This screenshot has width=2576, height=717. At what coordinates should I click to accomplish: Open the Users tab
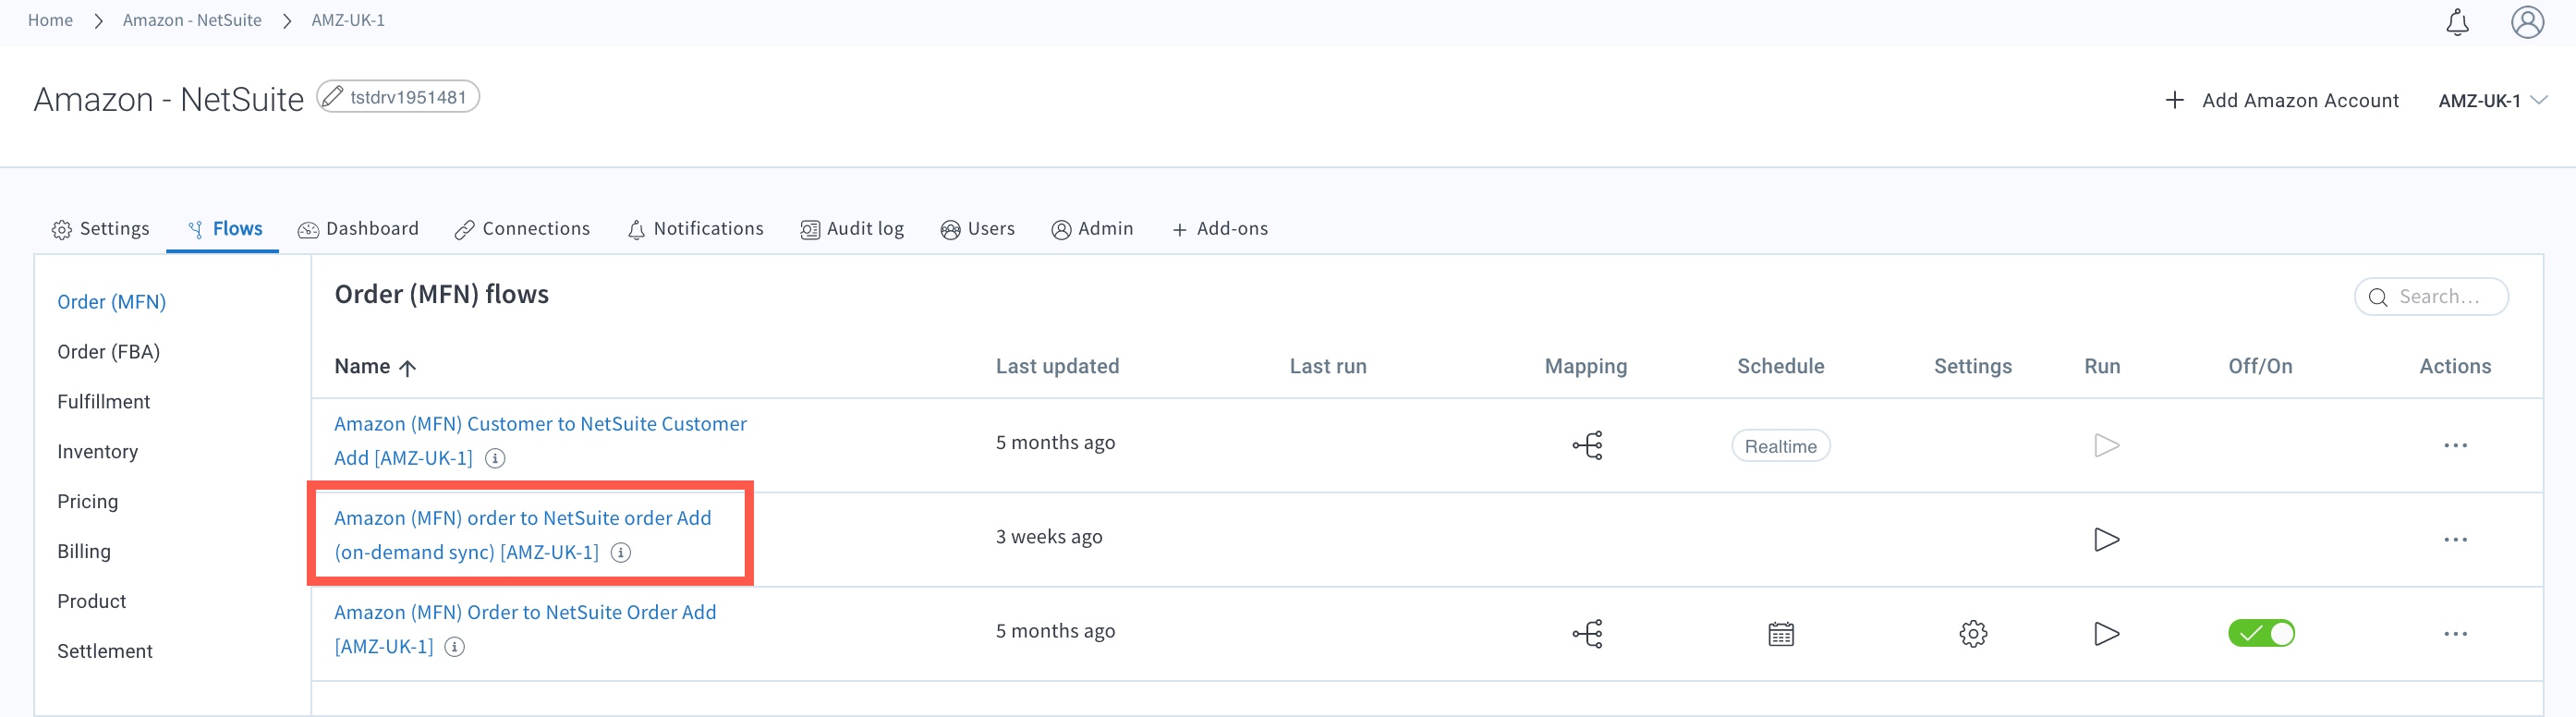[977, 229]
